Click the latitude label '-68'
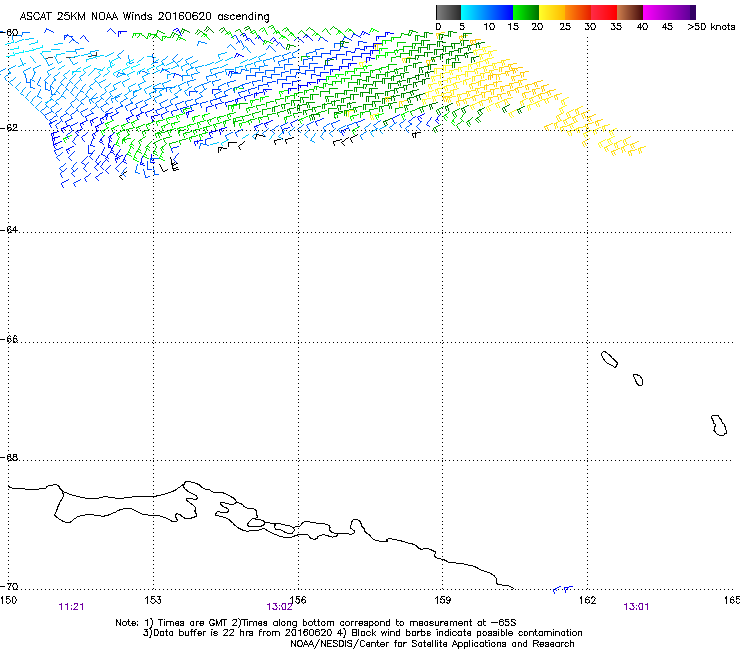The height and width of the screenshot is (650, 740). coord(9,457)
